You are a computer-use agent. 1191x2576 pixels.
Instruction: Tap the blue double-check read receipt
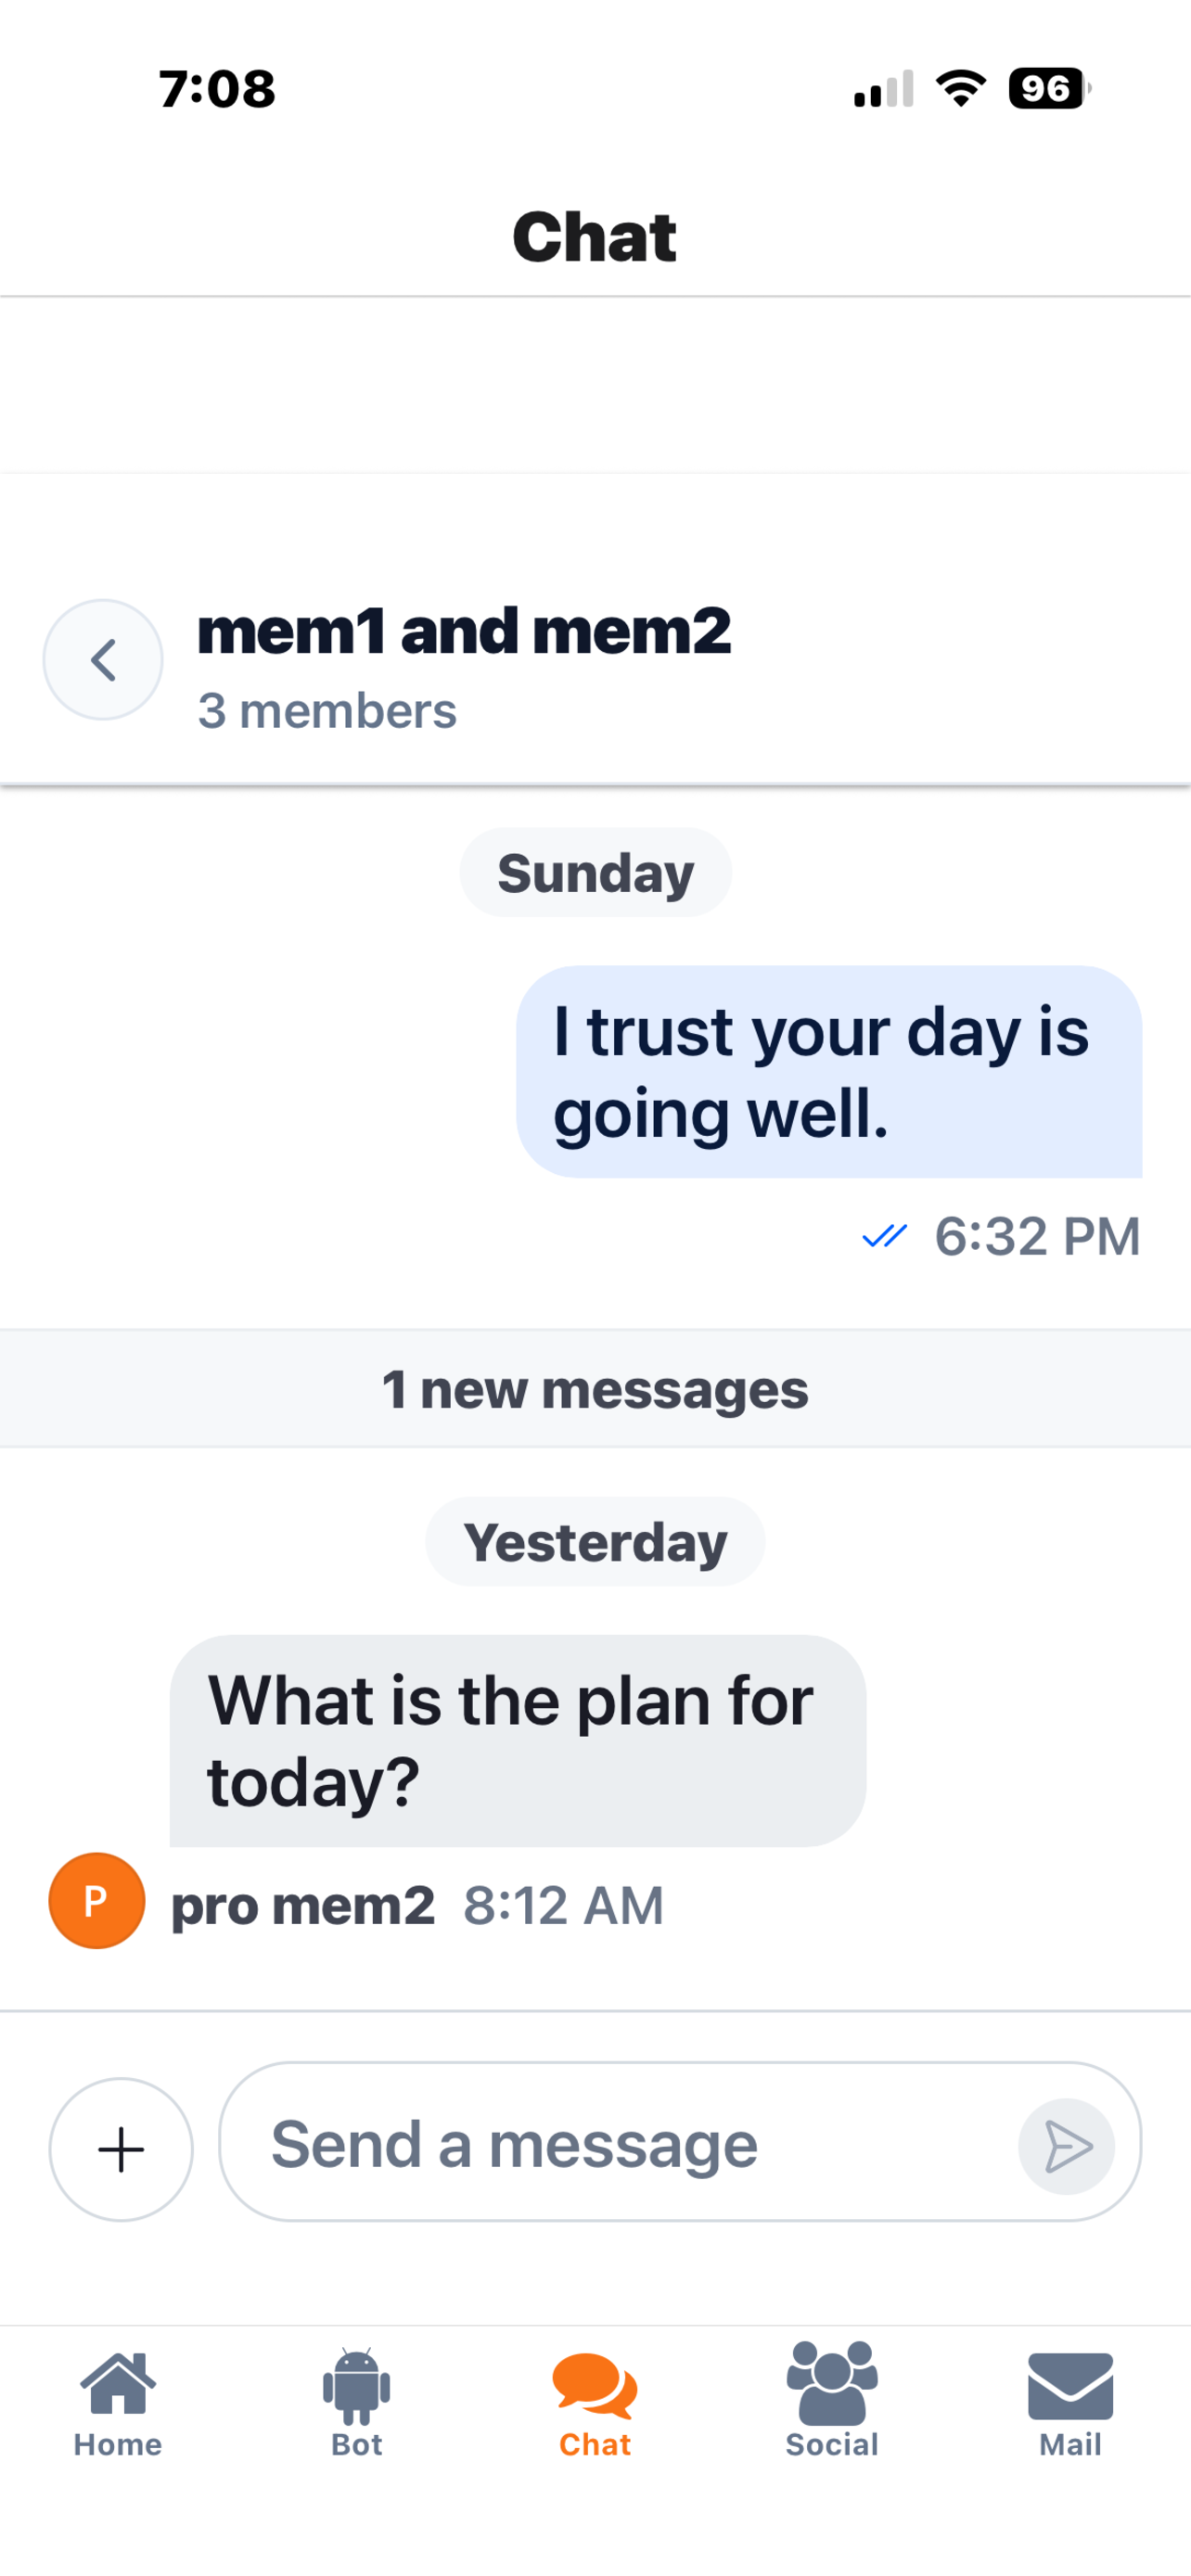click(x=884, y=1237)
